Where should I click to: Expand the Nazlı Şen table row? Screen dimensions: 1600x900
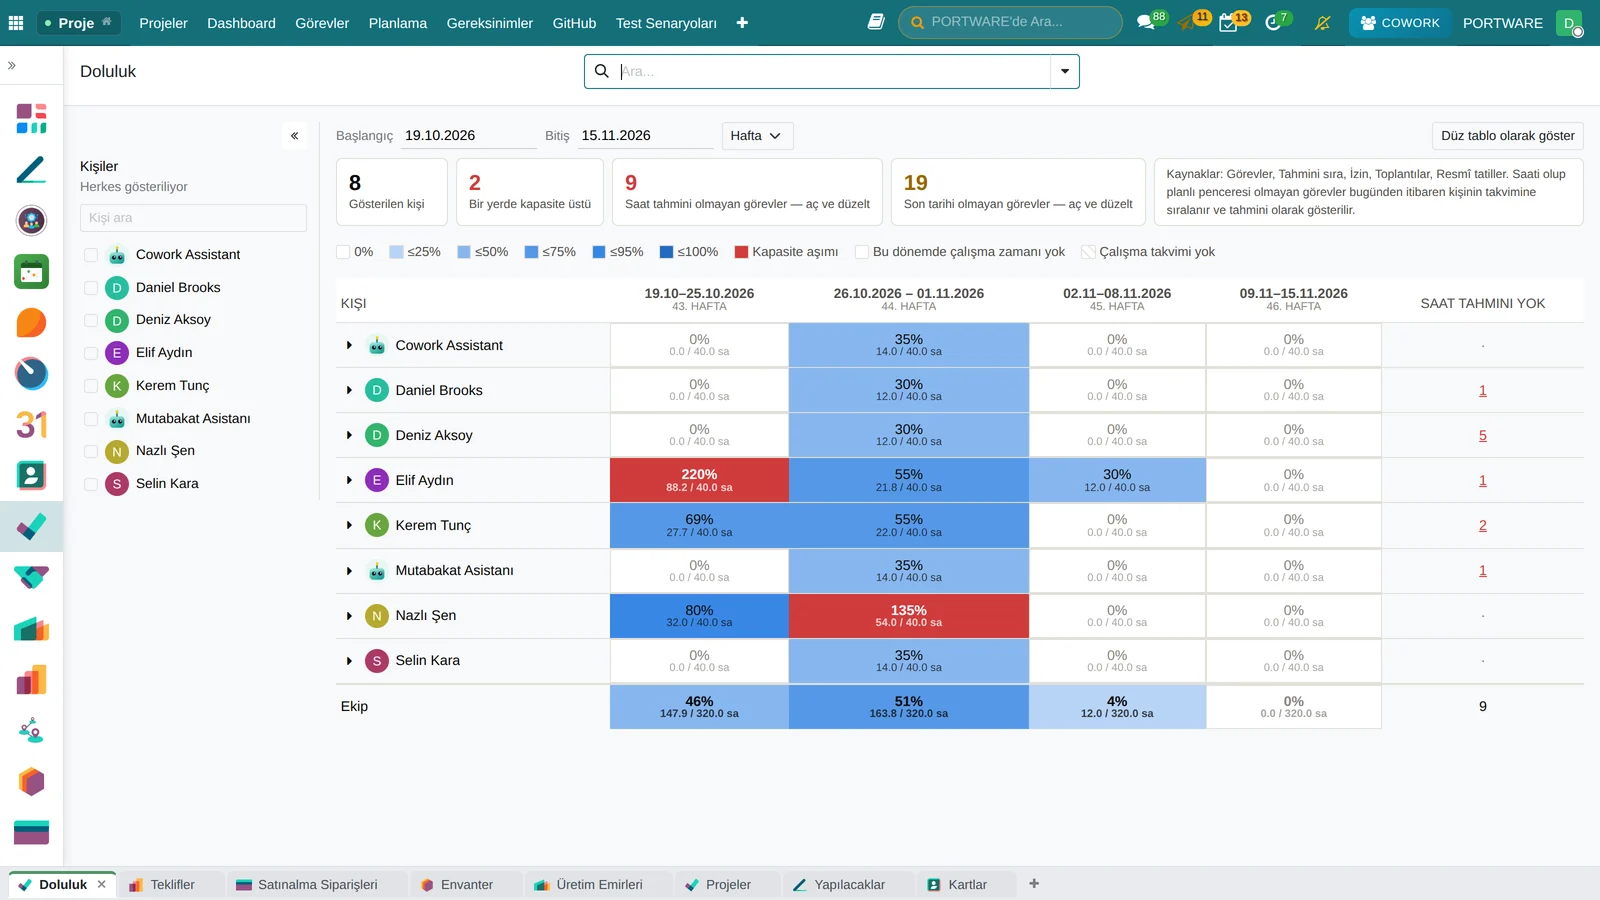(x=349, y=616)
